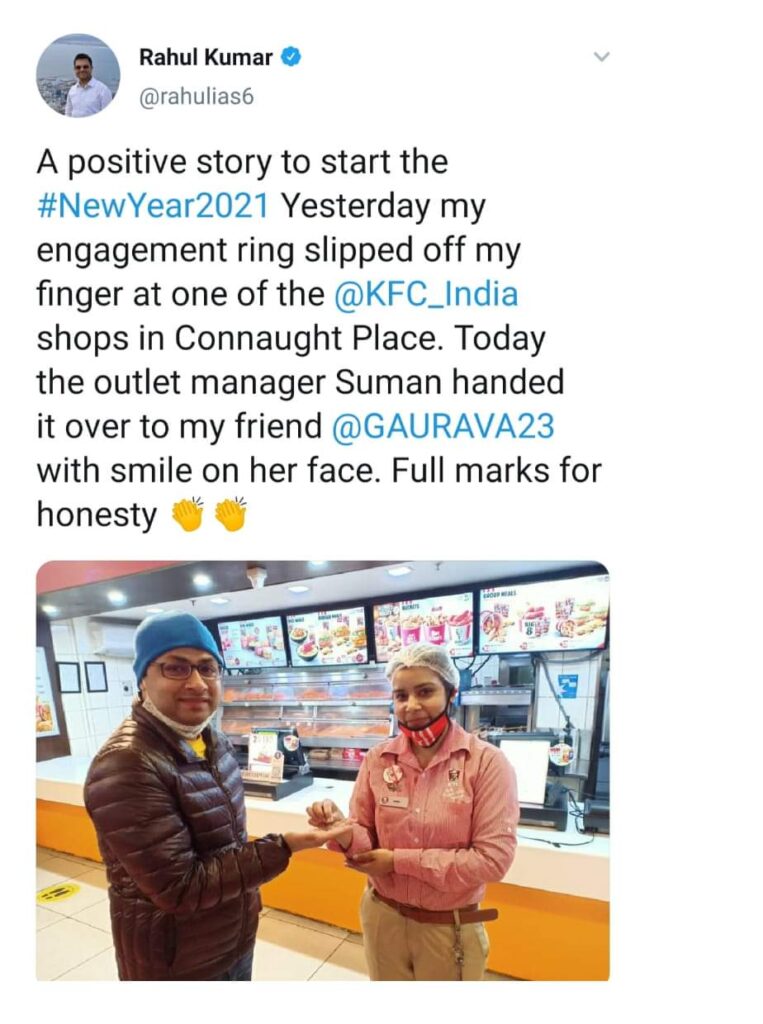Click the second clapping hands emoji

pyautogui.click(x=231, y=515)
